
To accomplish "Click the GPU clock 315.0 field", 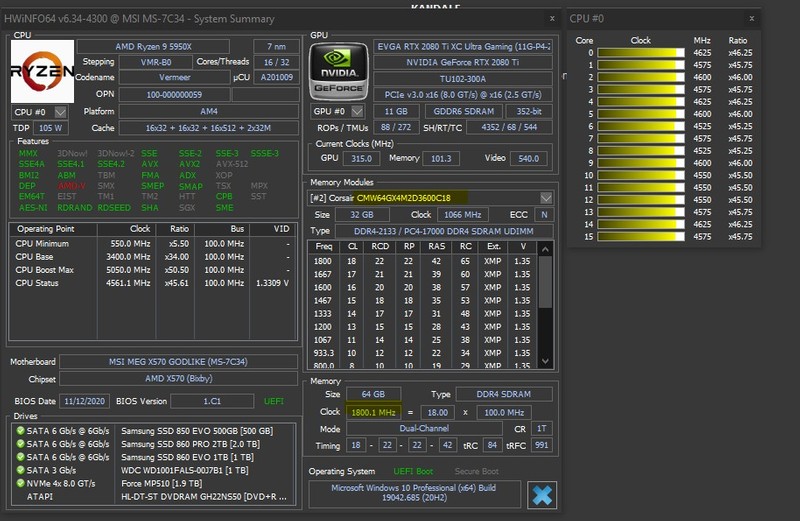I will (x=361, y=159).
